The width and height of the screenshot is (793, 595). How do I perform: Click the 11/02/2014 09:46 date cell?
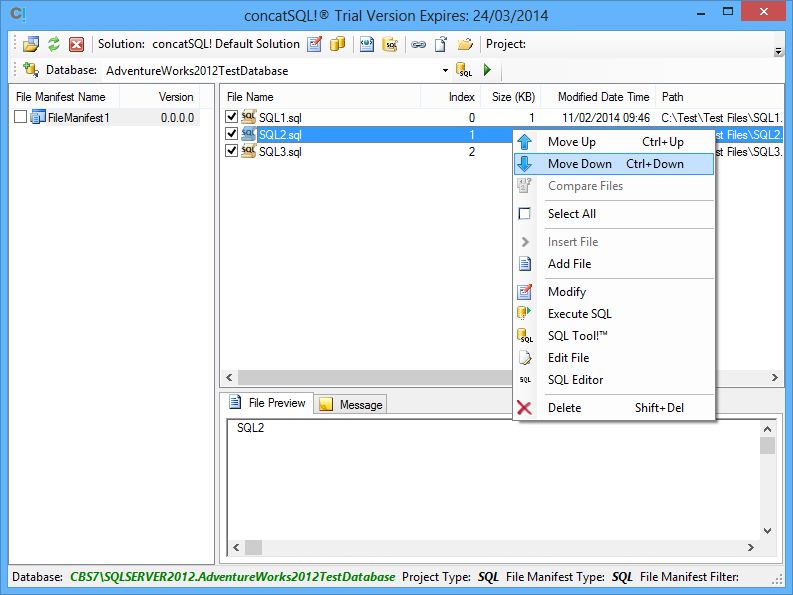coord(606,117)
